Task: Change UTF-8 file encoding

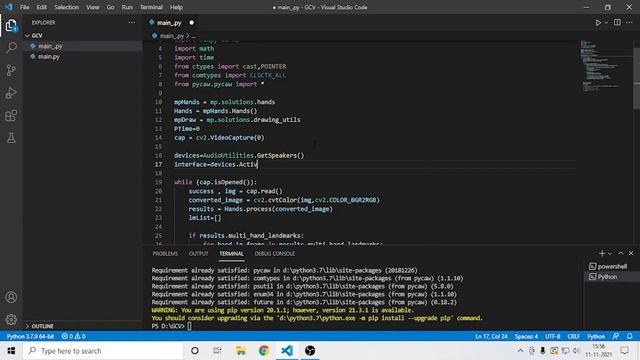Action: click(x=553, y=336)
